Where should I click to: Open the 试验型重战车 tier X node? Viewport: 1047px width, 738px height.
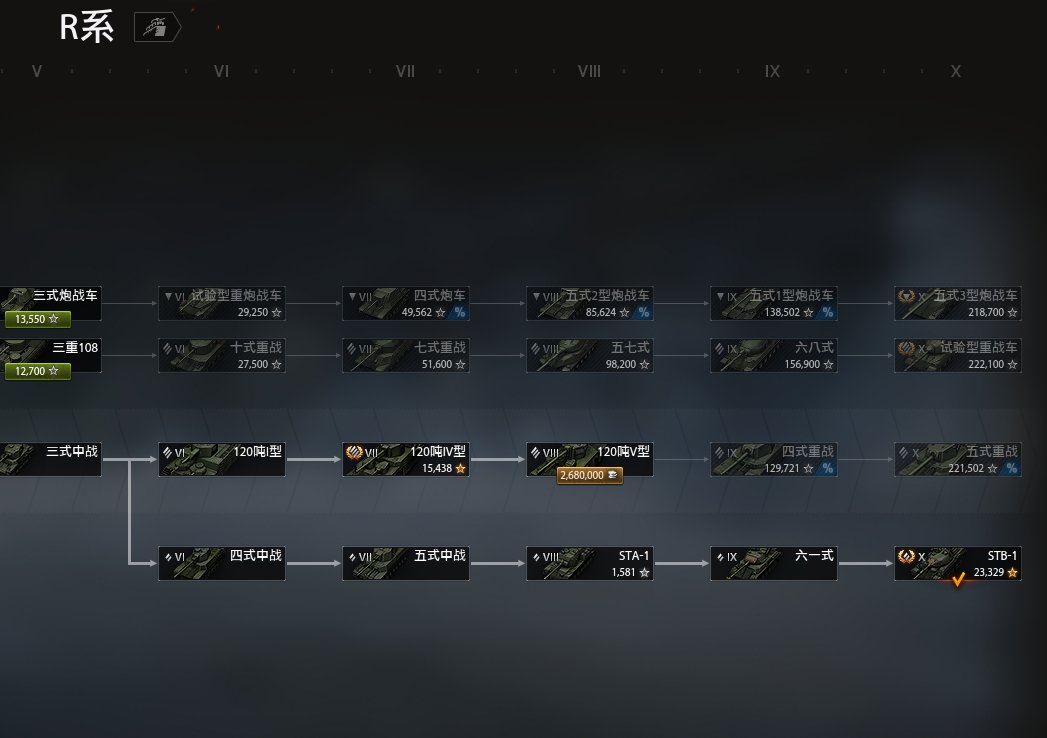958,355
